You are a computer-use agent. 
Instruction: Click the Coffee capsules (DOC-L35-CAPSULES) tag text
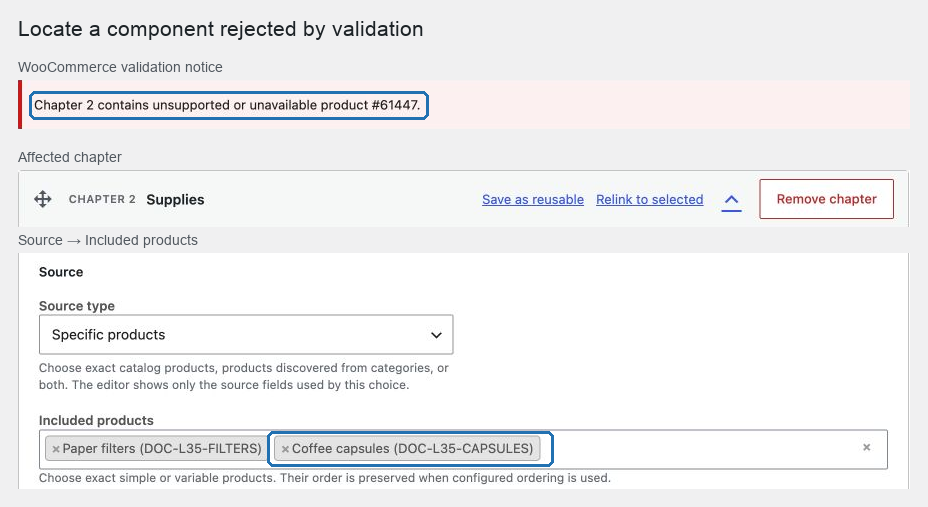pos(413,449)
